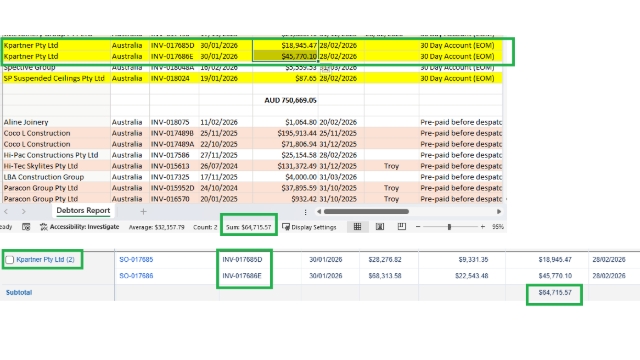This screenshot has height=360, width=640.
Task: Select SP Suspended Ceilings Pty Ltd cell
Action: [56, 78]
